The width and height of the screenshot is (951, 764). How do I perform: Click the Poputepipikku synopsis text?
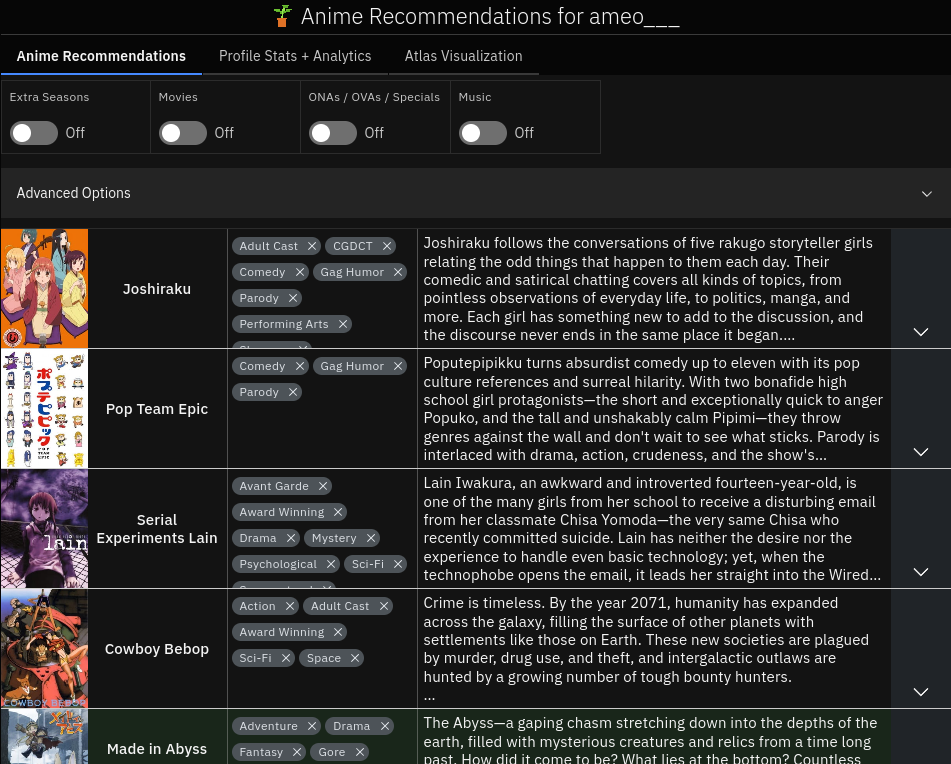coord(654,409)
